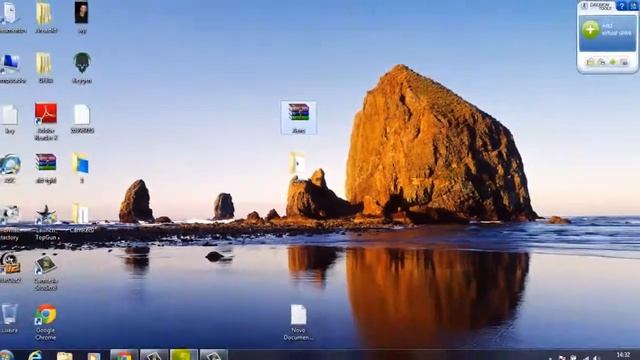This screenshot has height=360, width=640.
Task: Select the small folder icon below the center archive
Action: tap(297, 163)
